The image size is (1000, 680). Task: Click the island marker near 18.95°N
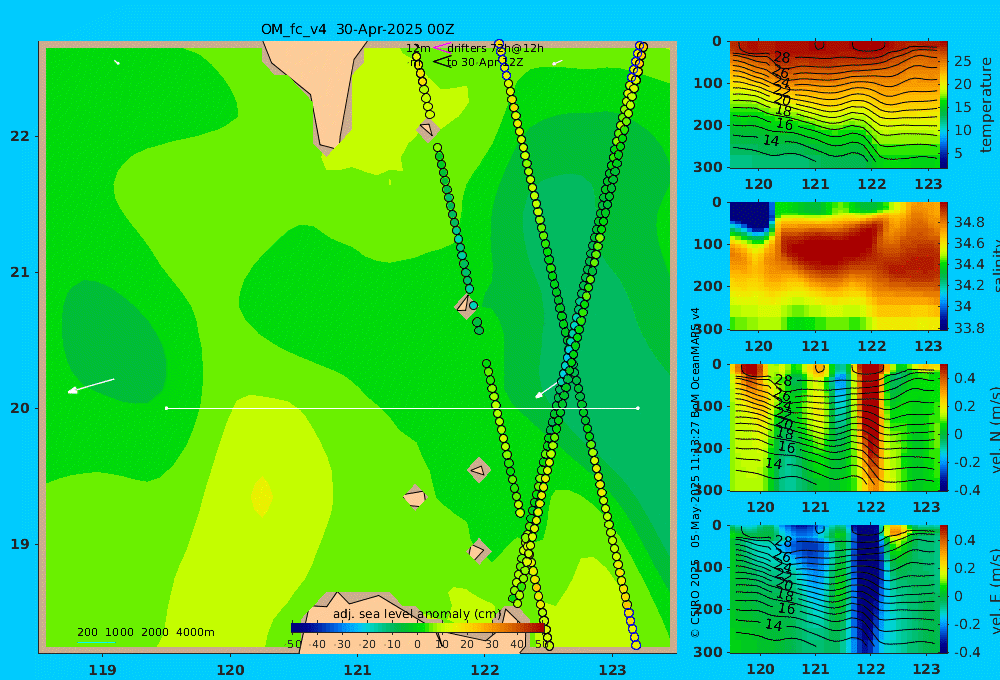(479, 551)
